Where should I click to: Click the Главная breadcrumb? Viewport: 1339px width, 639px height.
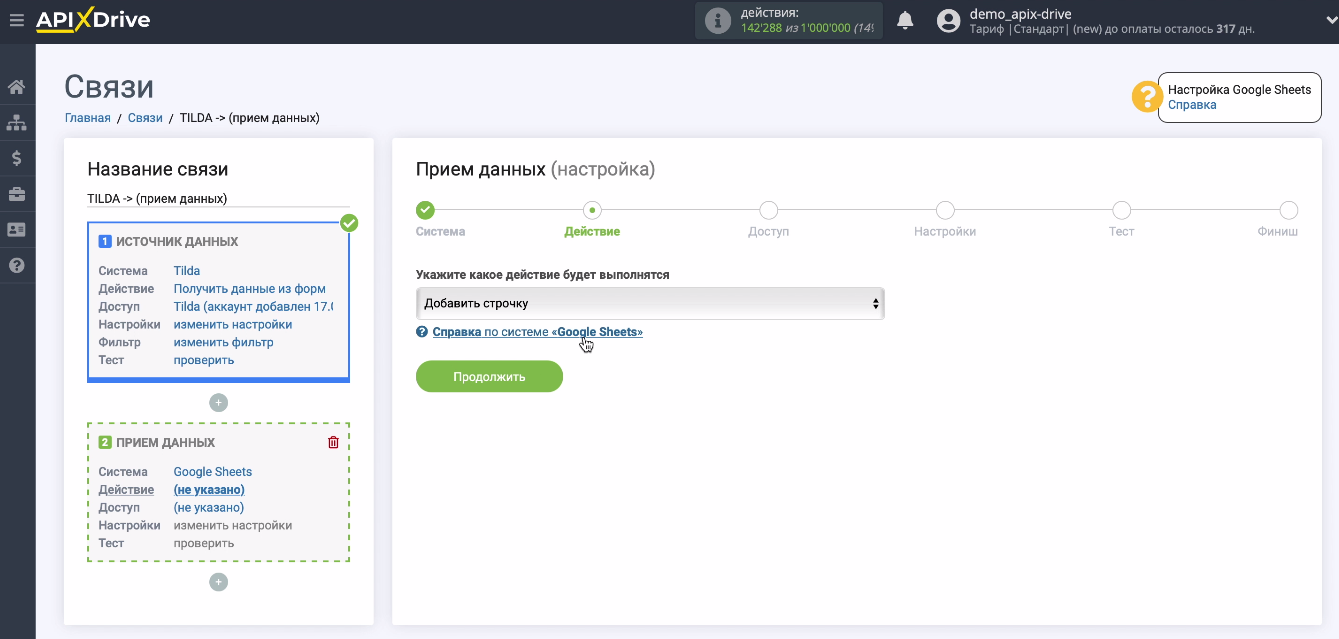(x=88, y=118)
